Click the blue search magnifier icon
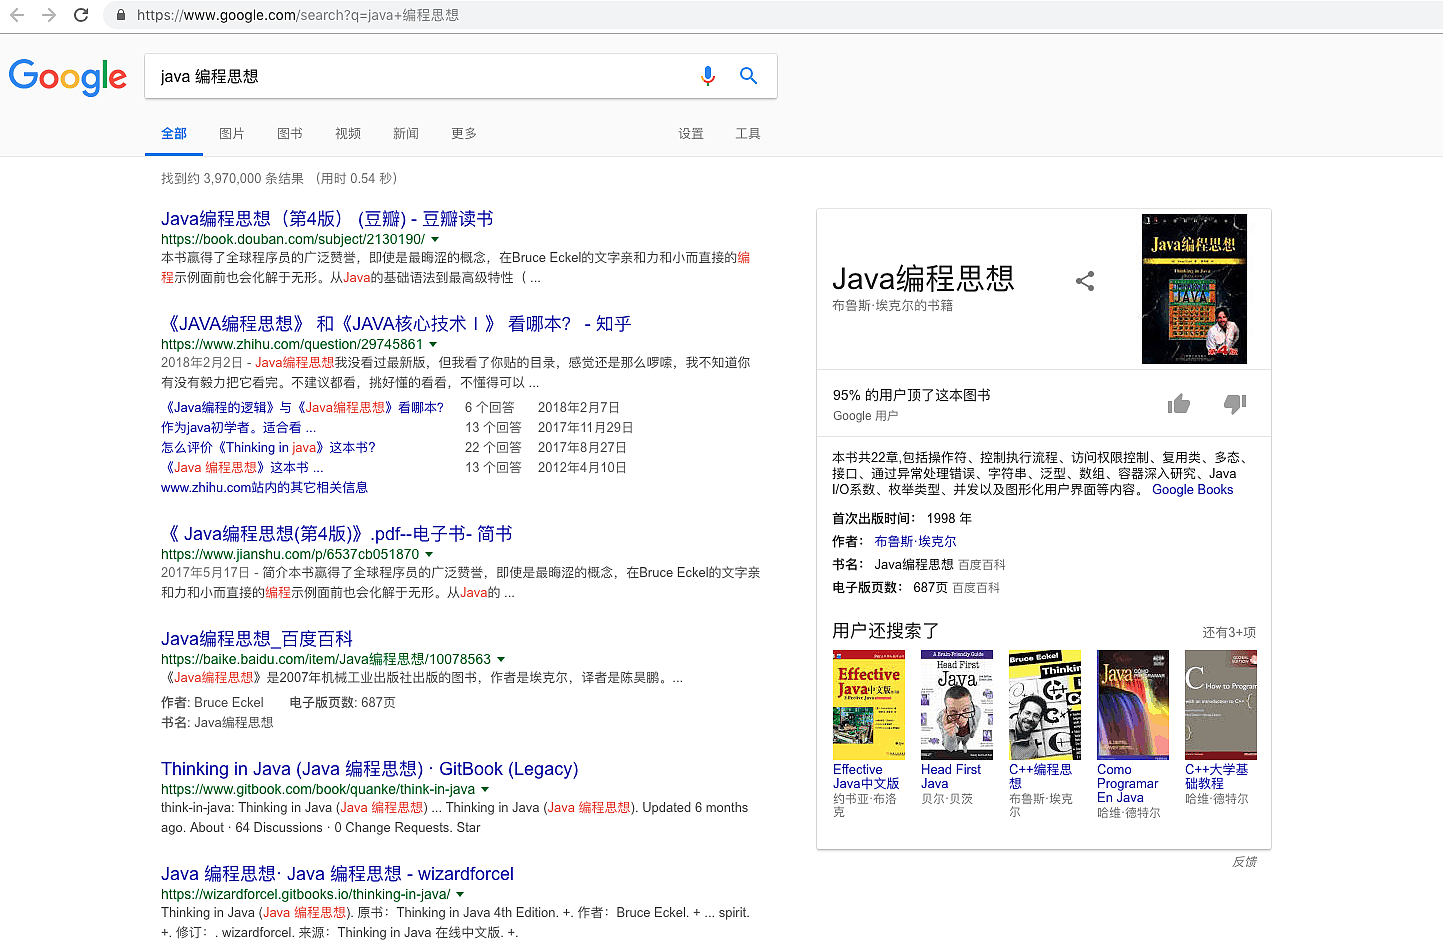1443x948 pixels. [748, 76]
